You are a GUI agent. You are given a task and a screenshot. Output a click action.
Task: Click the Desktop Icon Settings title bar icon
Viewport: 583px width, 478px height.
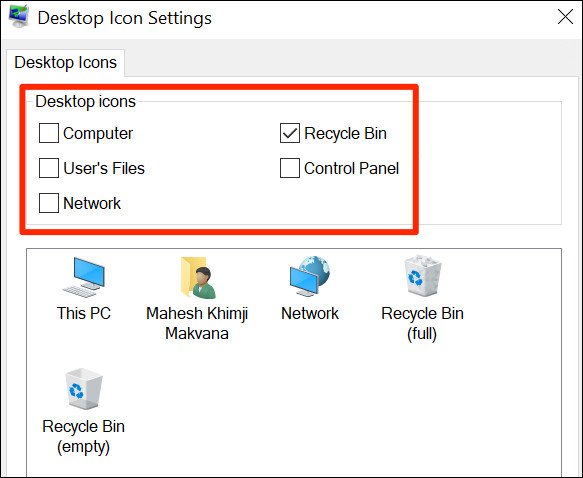19,17
